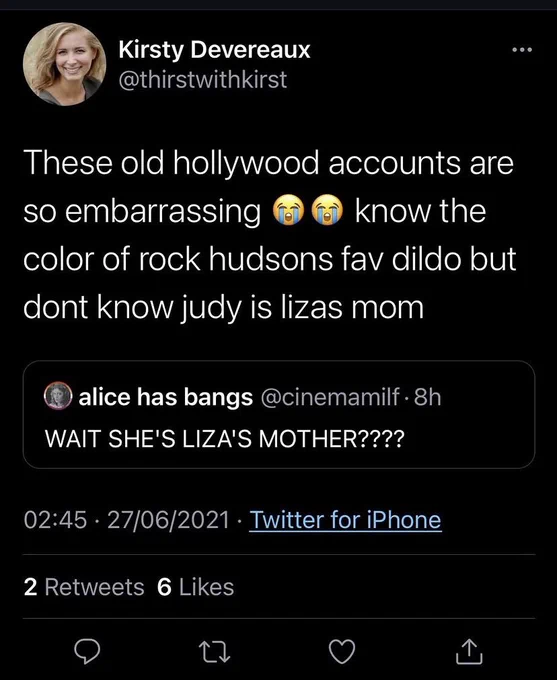557x680 pixels.
Task: Tap alice has bangs small avatar
Action: point(58,396)
